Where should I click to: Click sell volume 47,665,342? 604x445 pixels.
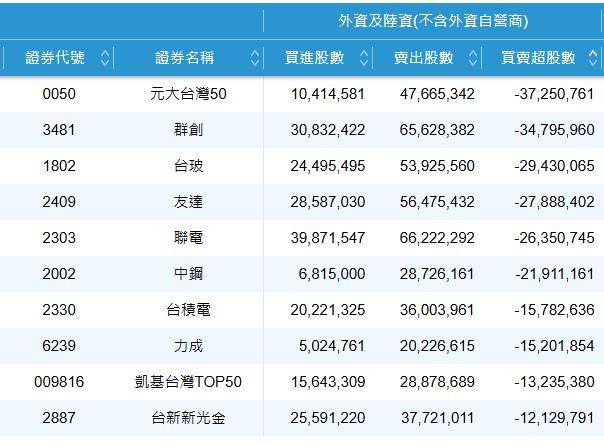pyautogui.click(x=437, y=94)
